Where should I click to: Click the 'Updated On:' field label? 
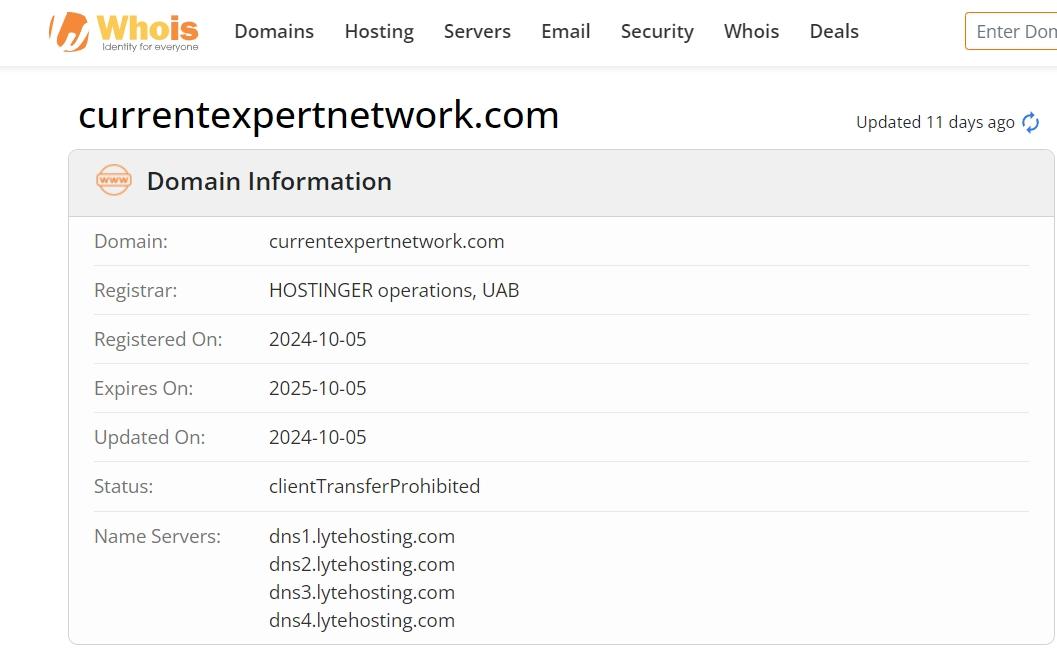click(150, 438)
